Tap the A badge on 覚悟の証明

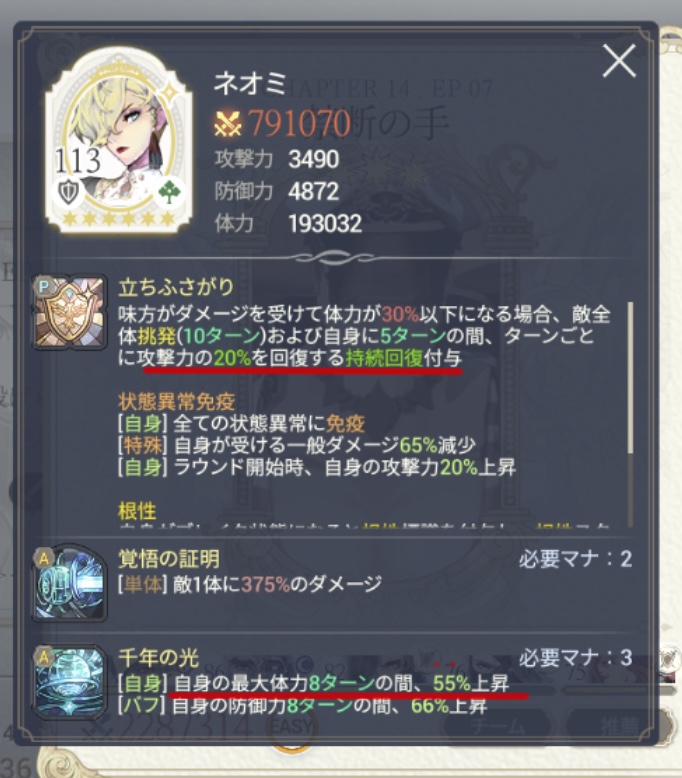pos(44,558)
